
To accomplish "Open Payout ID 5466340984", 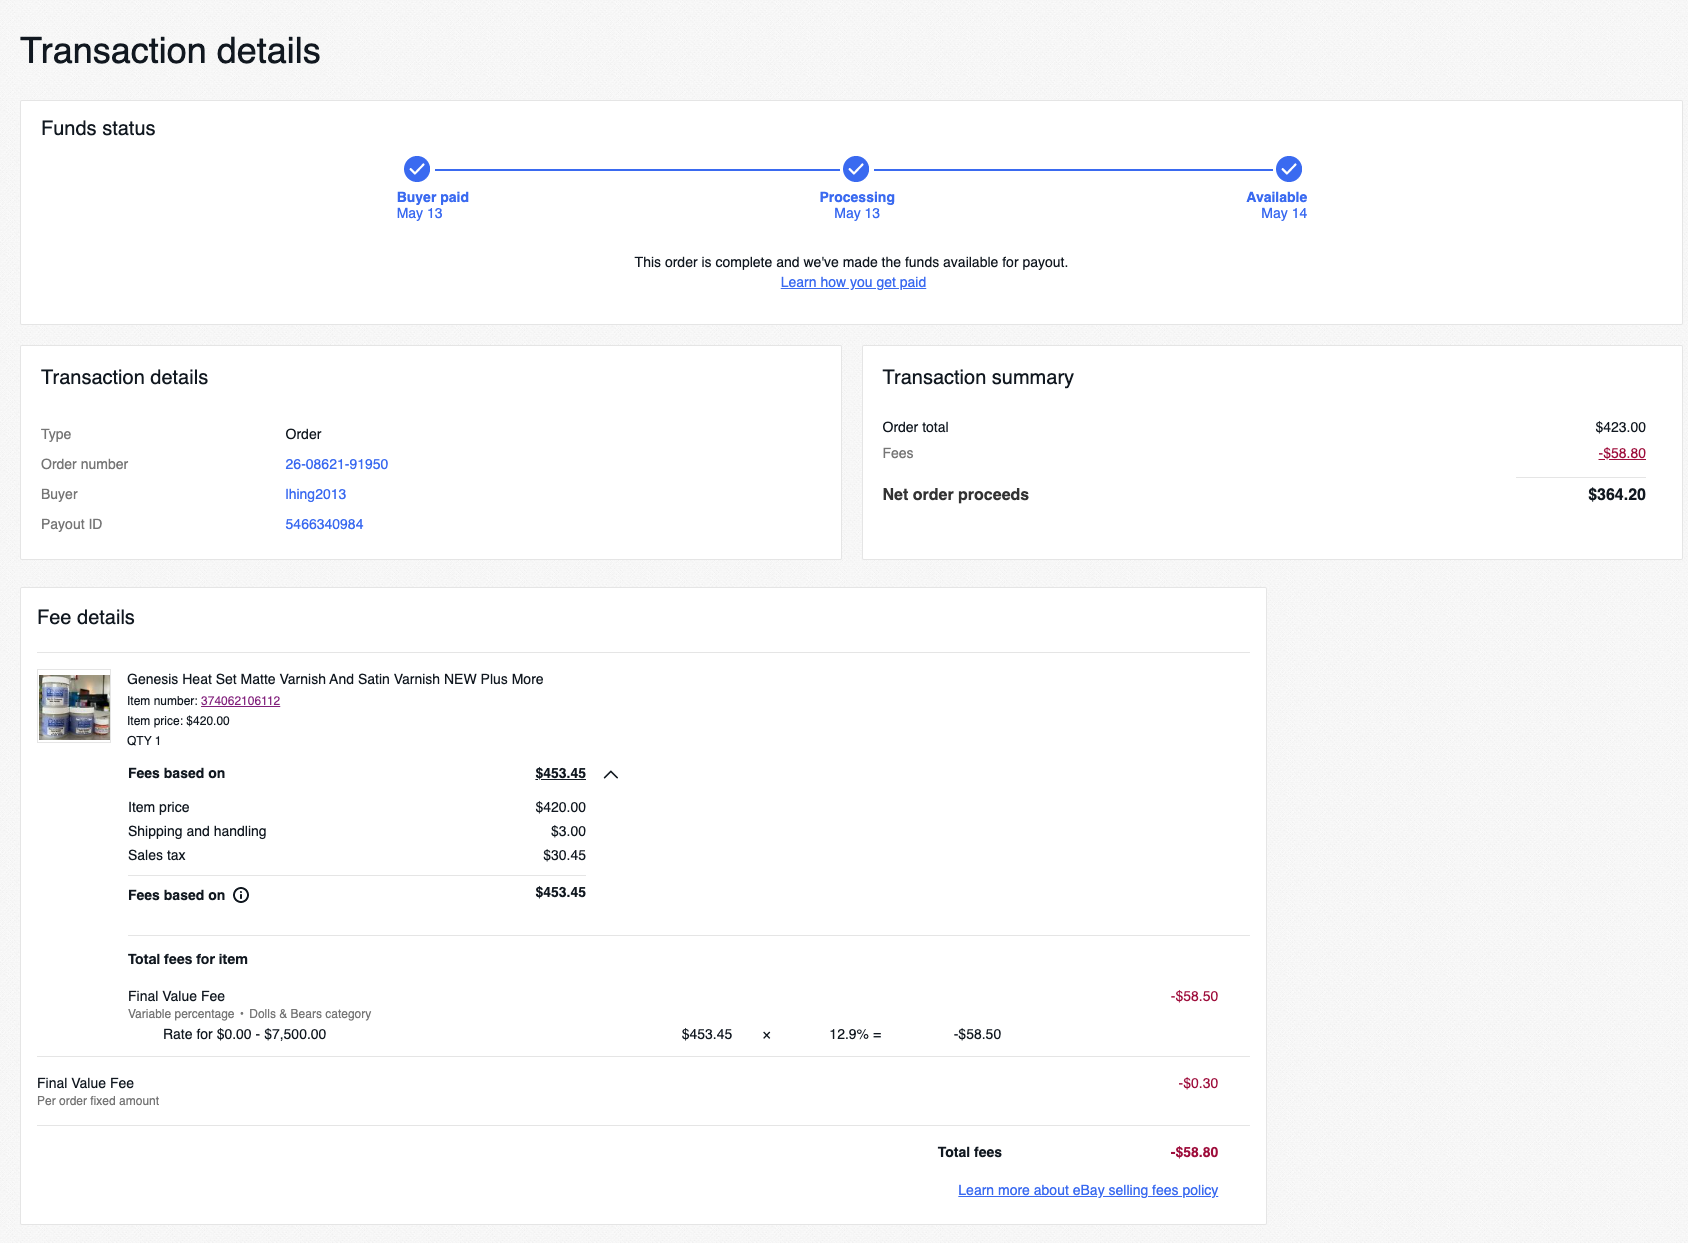I will 324,524.
